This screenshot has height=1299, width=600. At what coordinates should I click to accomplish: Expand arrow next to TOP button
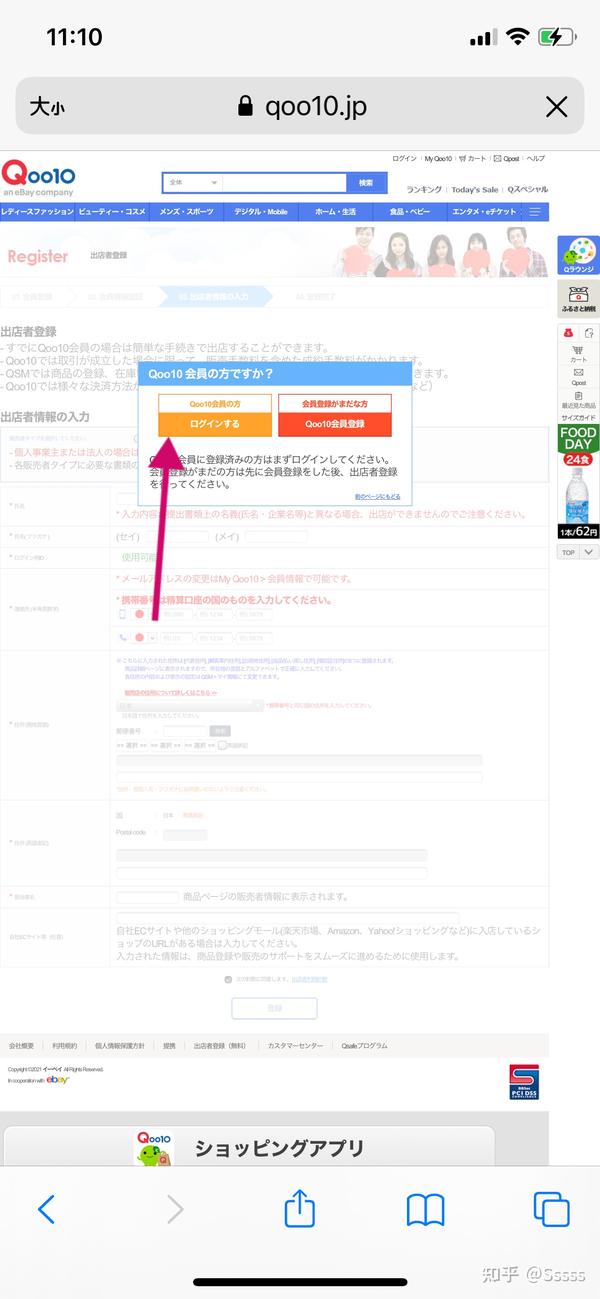589,552
